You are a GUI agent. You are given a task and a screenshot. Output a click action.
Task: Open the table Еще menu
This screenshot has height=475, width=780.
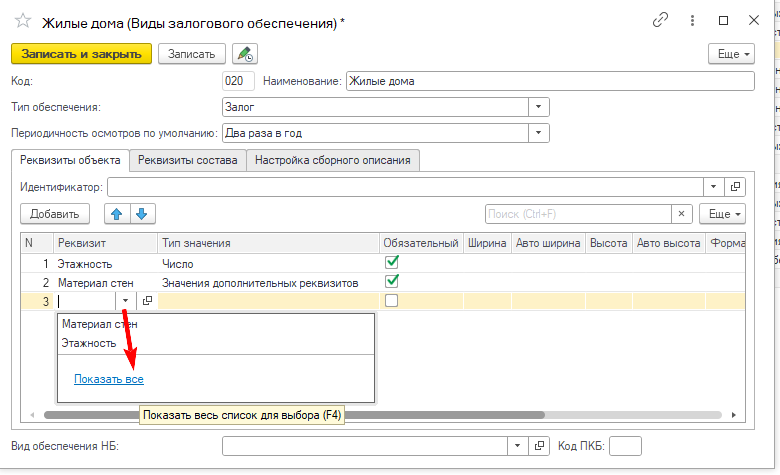[x=722, y=214]
